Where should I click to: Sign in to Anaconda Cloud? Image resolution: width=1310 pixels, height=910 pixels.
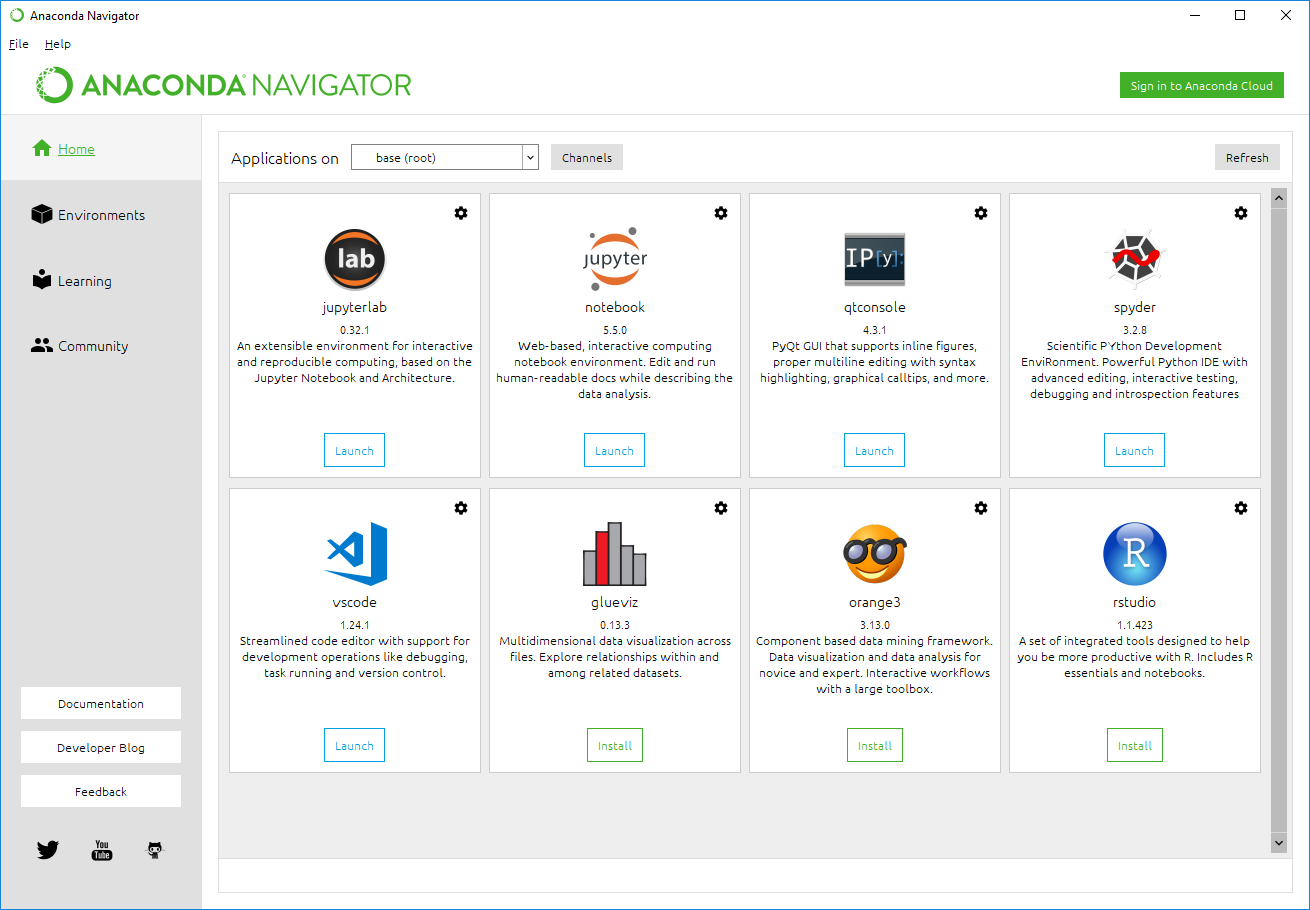coord(1201,85)
